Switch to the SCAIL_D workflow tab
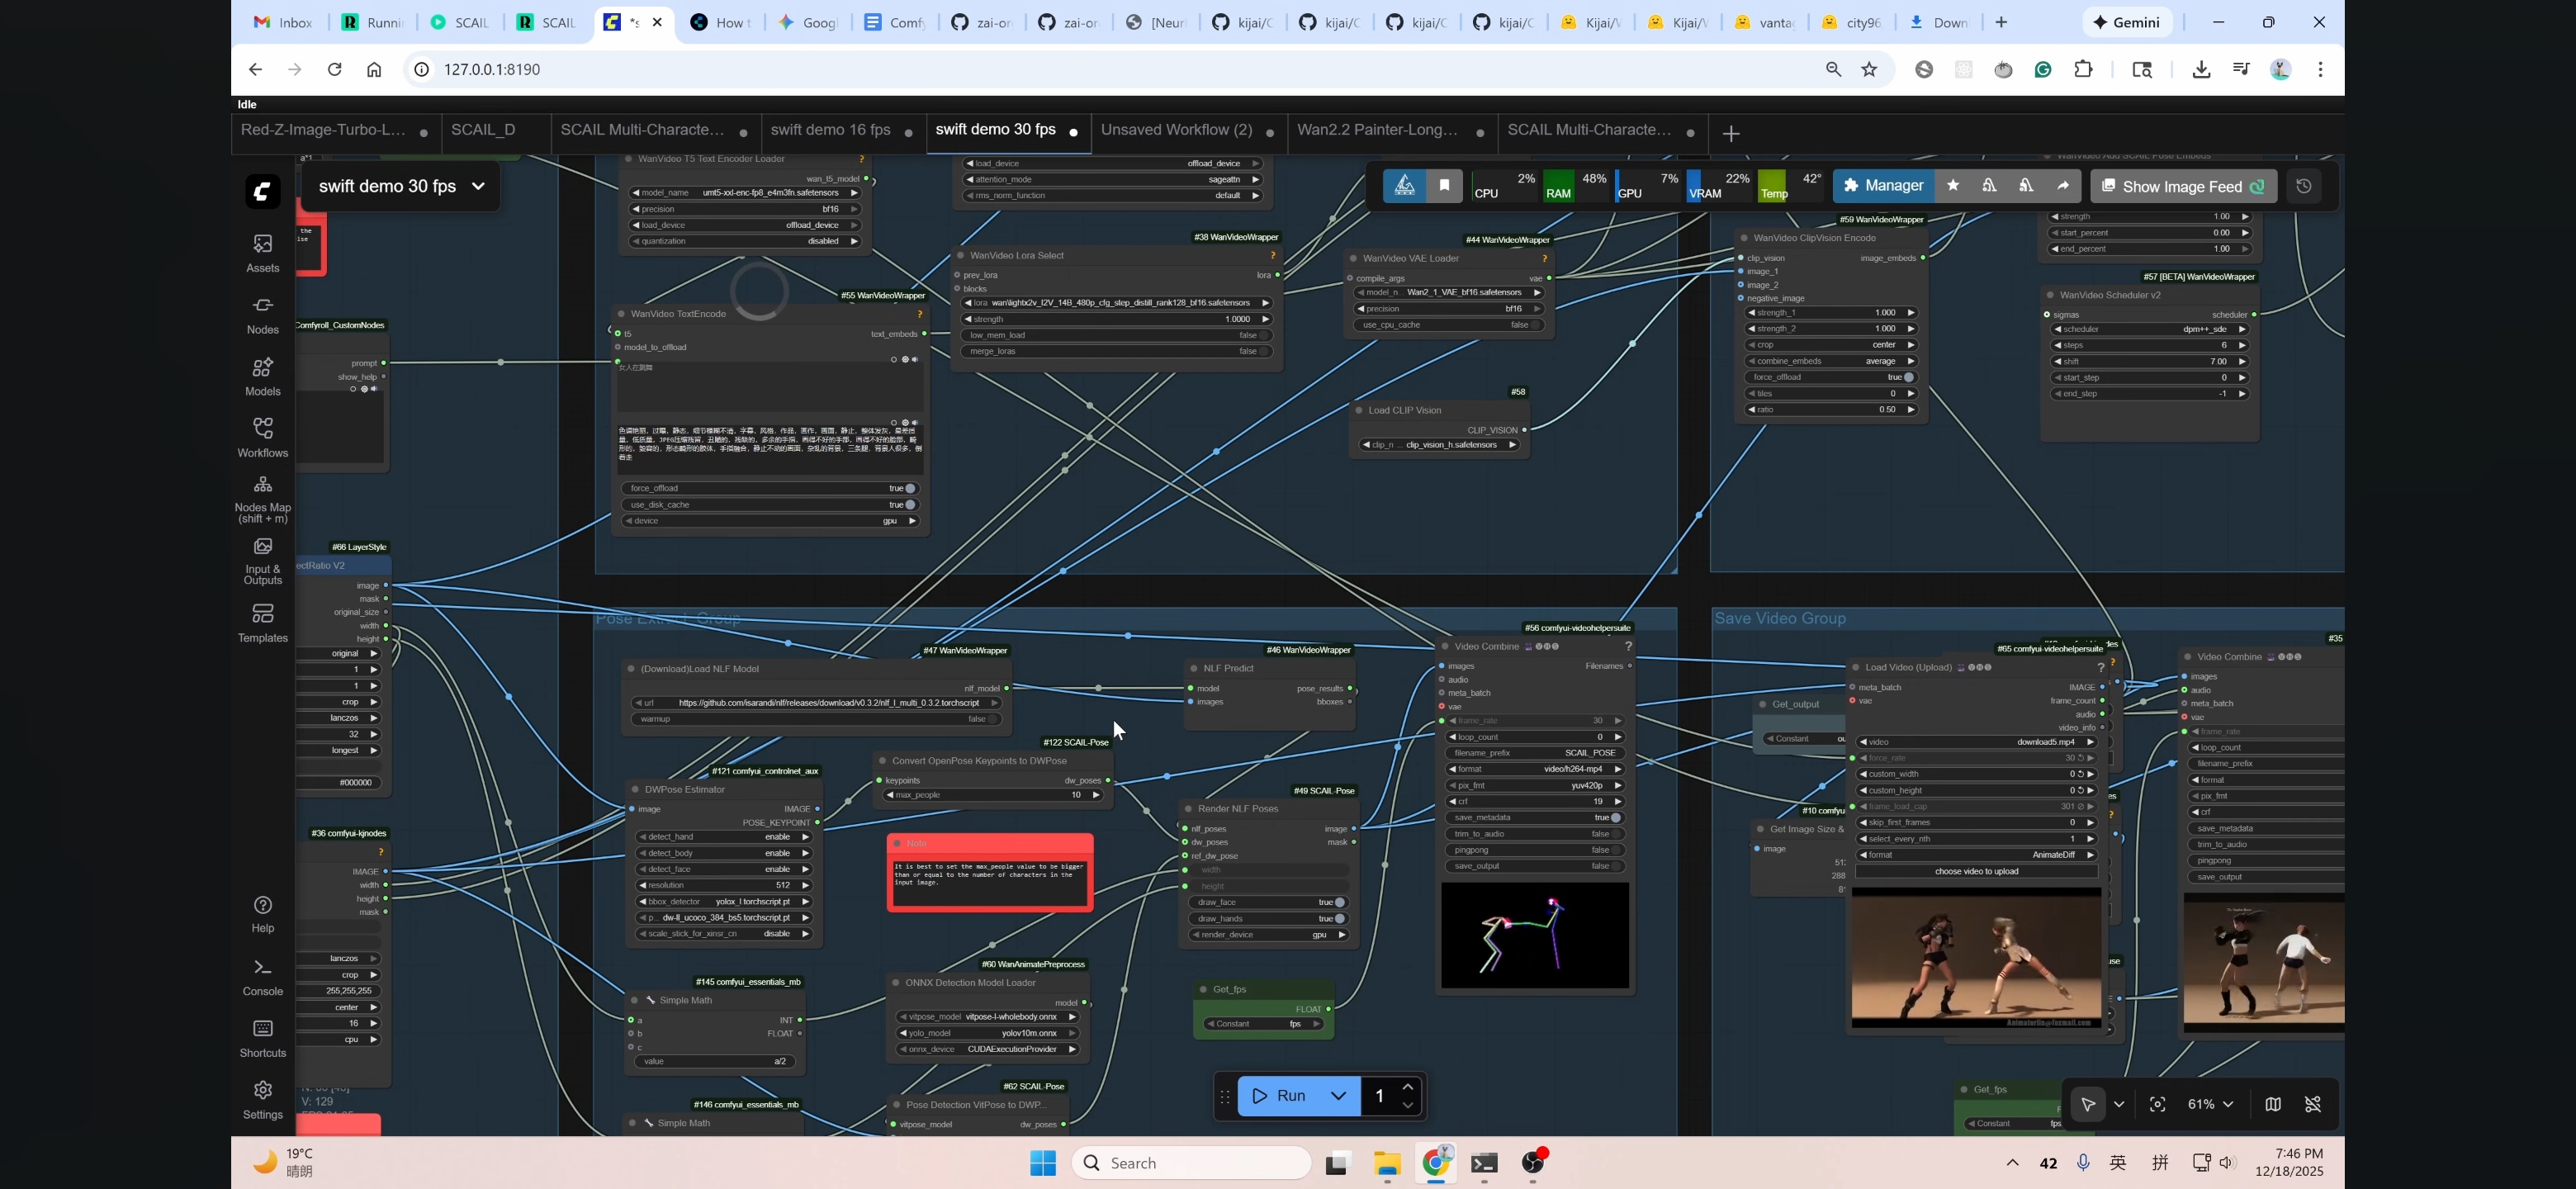The image size is (2576, 1189). pos(484,130)
